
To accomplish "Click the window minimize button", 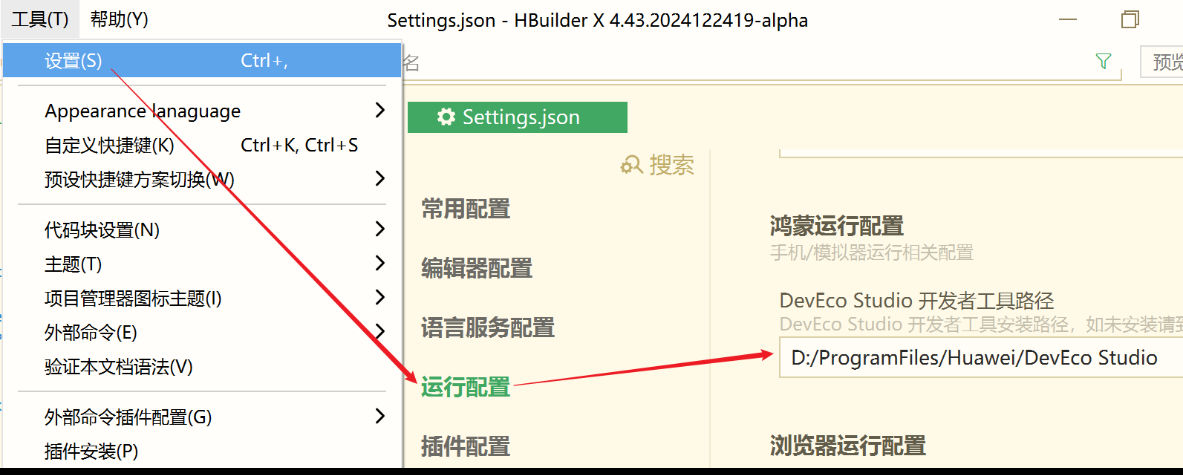I will 1068,20.
